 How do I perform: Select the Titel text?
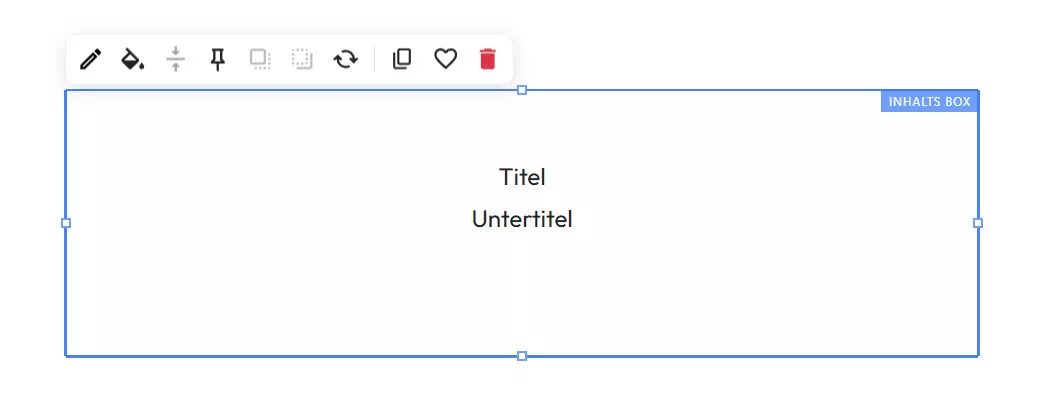point(522,177)
